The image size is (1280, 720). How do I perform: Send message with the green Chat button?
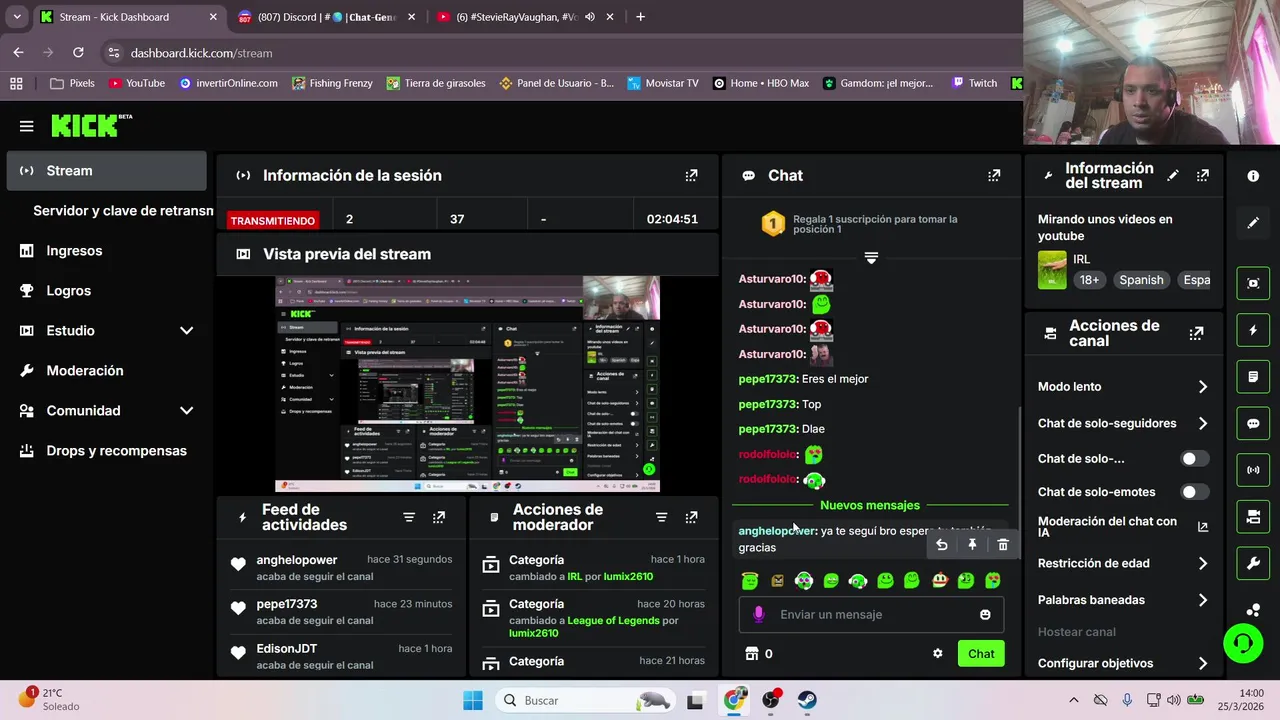click(981, 654)
